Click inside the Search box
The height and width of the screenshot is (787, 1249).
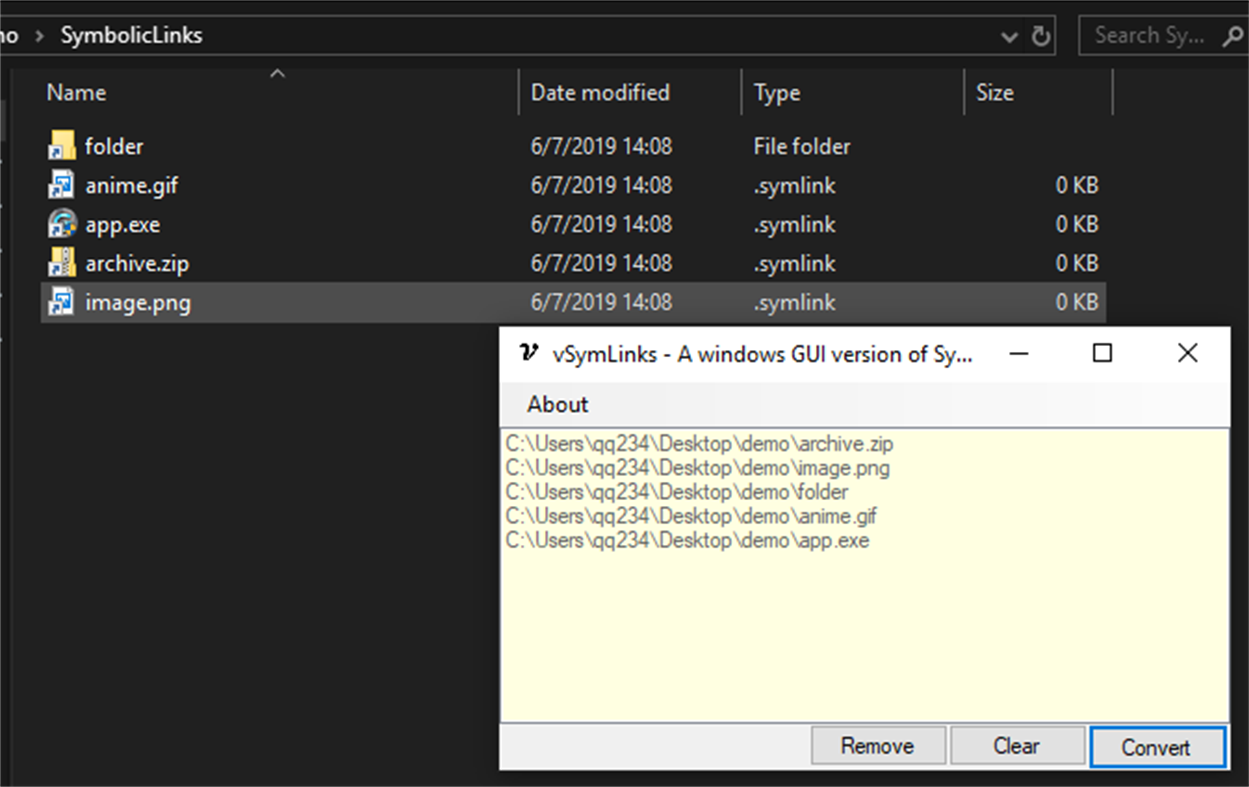pos(1150,35)
